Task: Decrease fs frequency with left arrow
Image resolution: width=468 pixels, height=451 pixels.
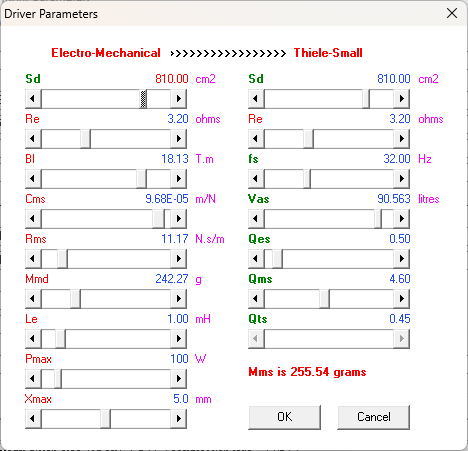Action: pyautogui.click(x=256, y=179)
